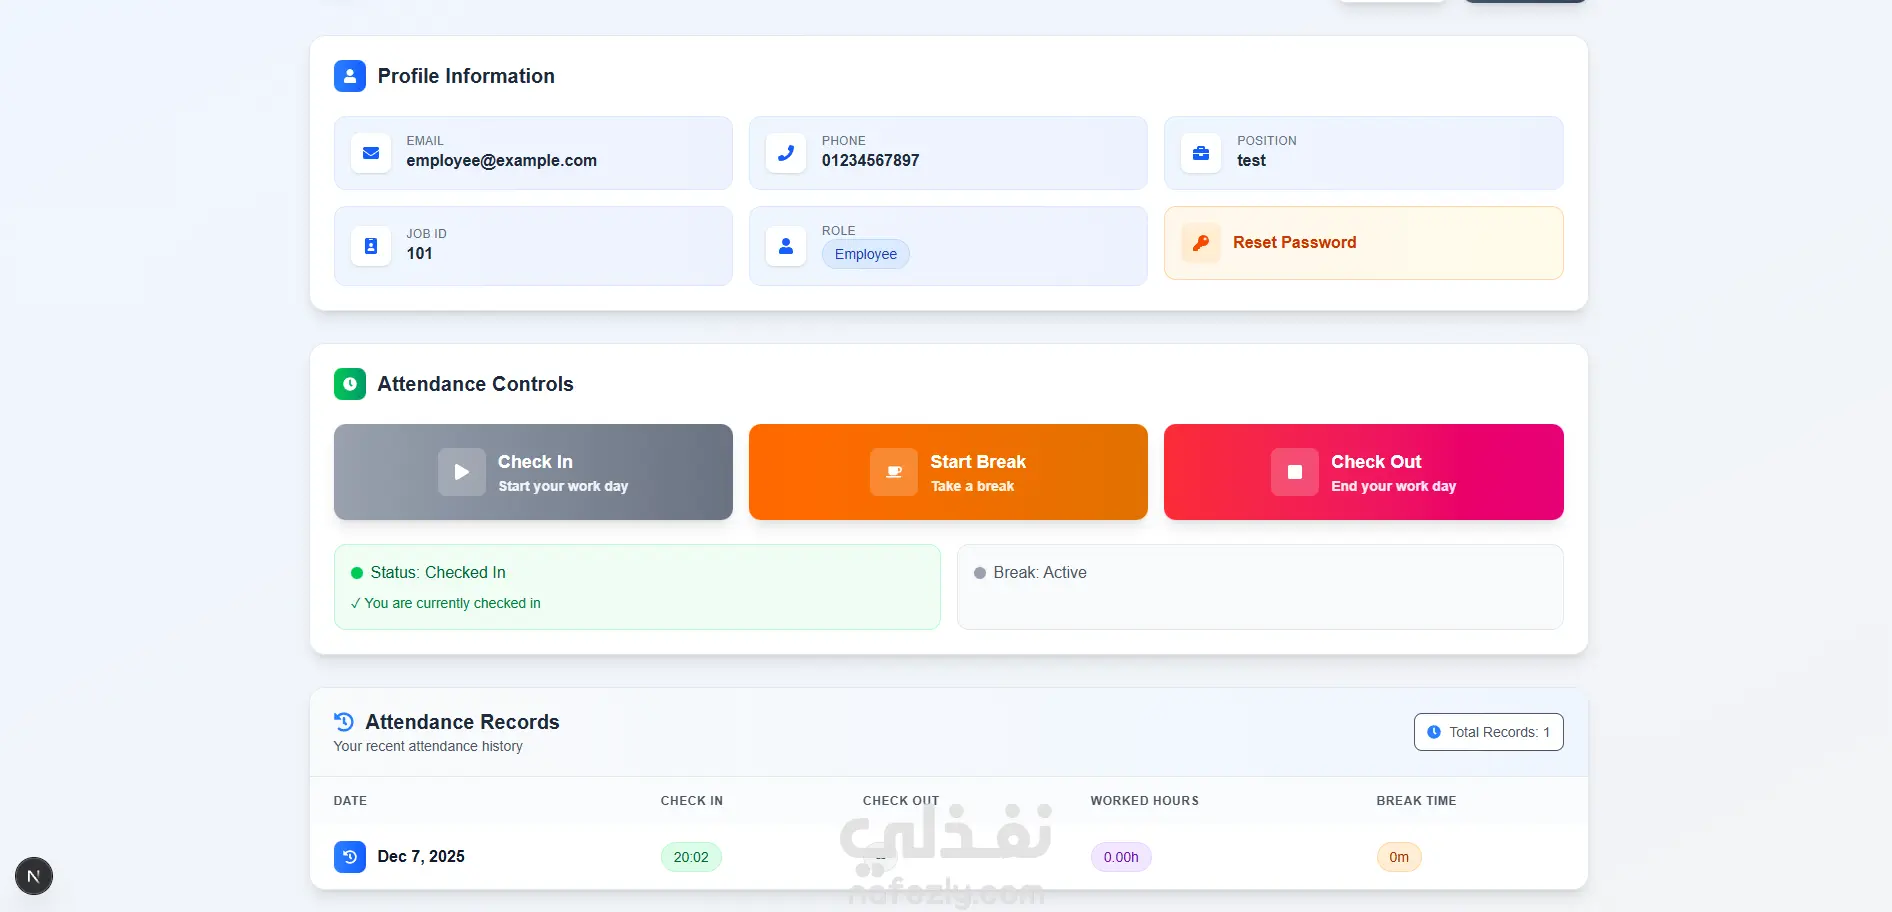
Task: Click the Job ID badge icon
Action: pyautogui.click(x=371, y=246)
